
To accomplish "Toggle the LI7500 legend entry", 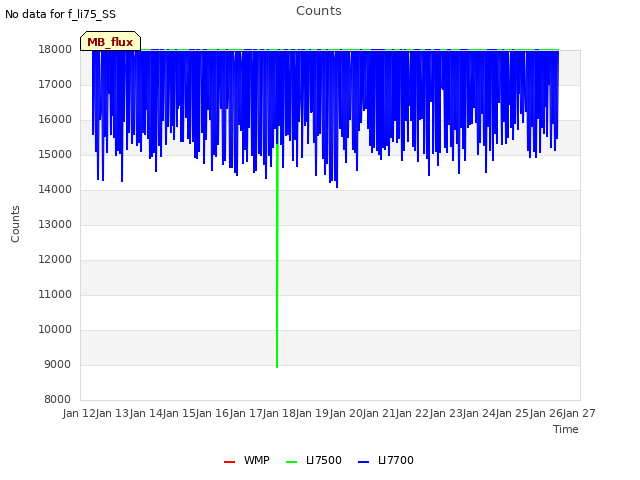I will coord(313,460).
